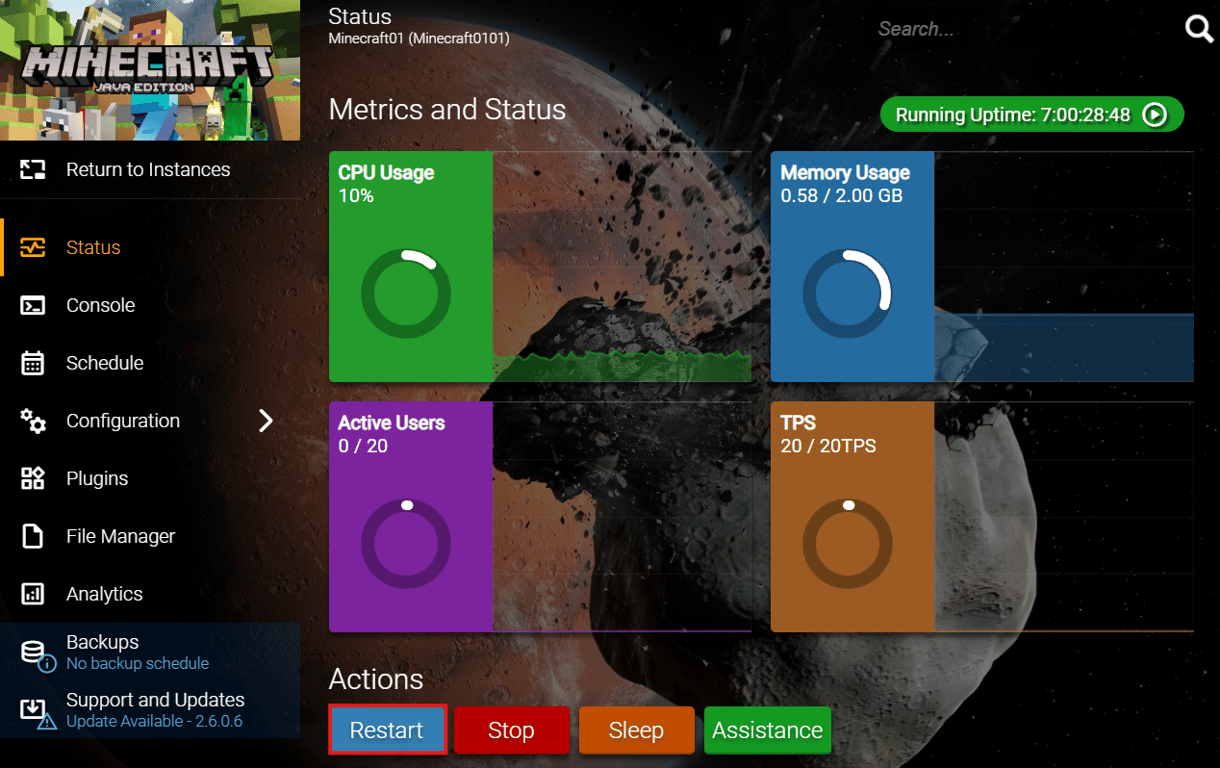This screenshot has height=768, width=1220.
Task: Select the Analytics chart icon
Action: tap(34, 594)
